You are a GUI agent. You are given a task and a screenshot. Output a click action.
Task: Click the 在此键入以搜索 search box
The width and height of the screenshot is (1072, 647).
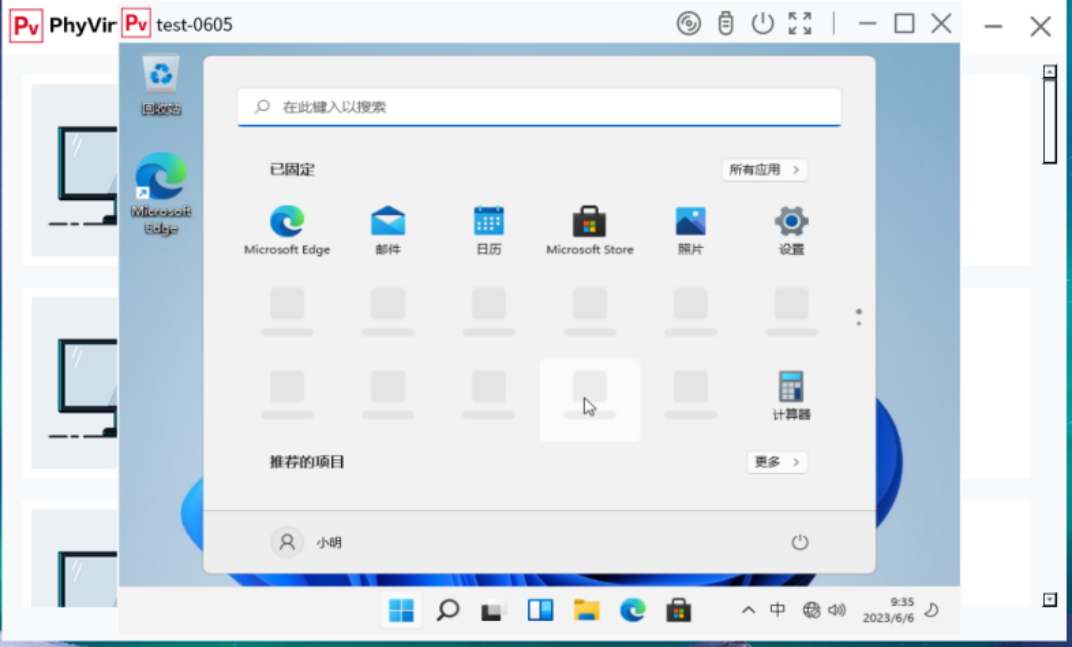click(x=538, y=105)
